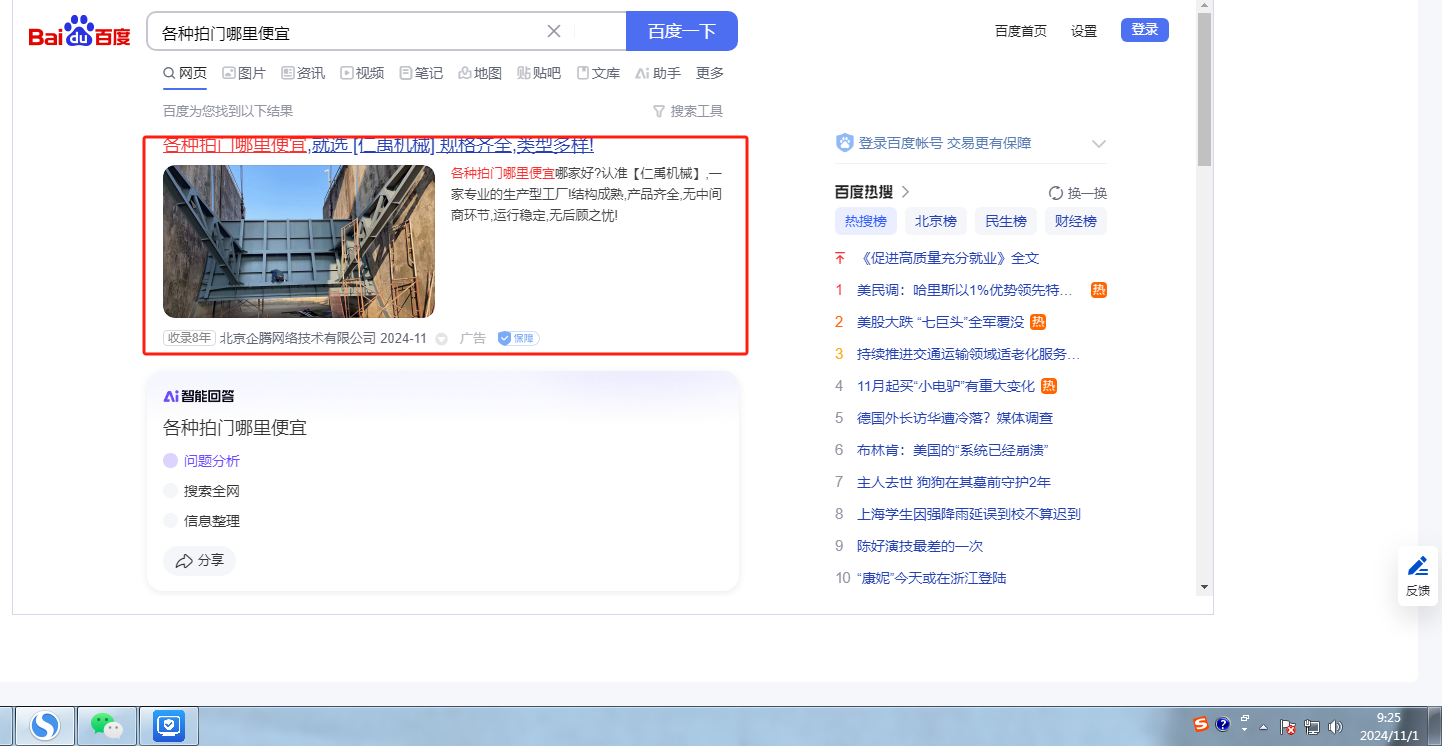The width and height of the screenshot is (1442, 746).
Task: Show hidden tray icons with the arrow
Action: point(1263,727)
